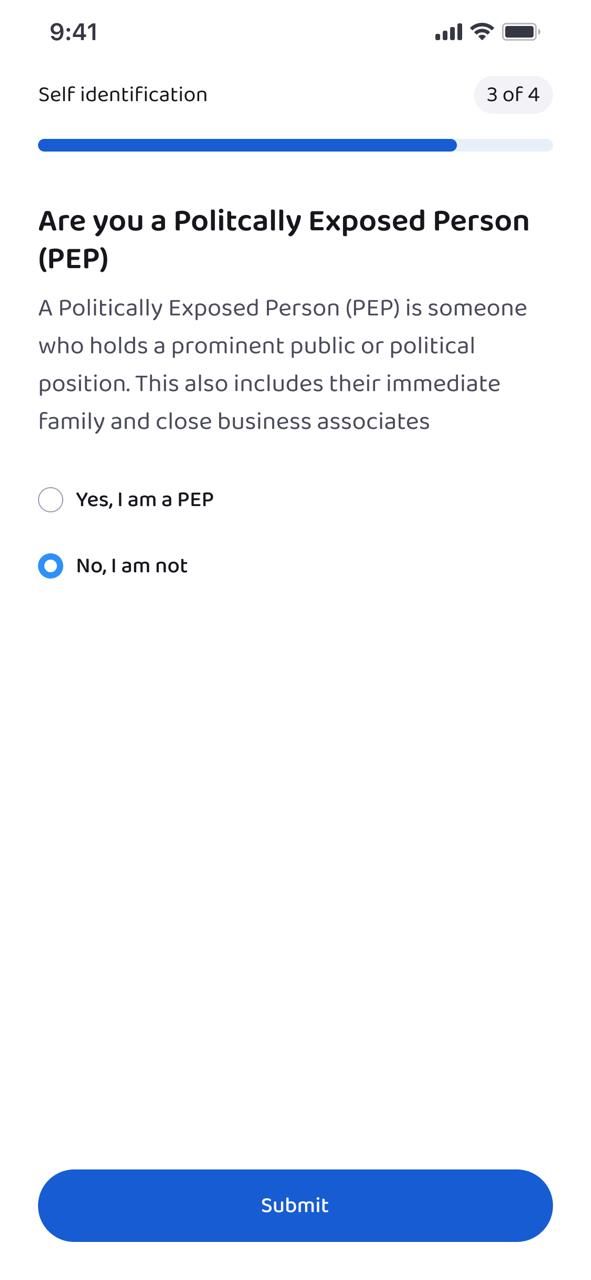Image resolution: width=591 pixels, height=1280 pixels.
Task: Tap the step counter chip in the header
Action: 512,95
